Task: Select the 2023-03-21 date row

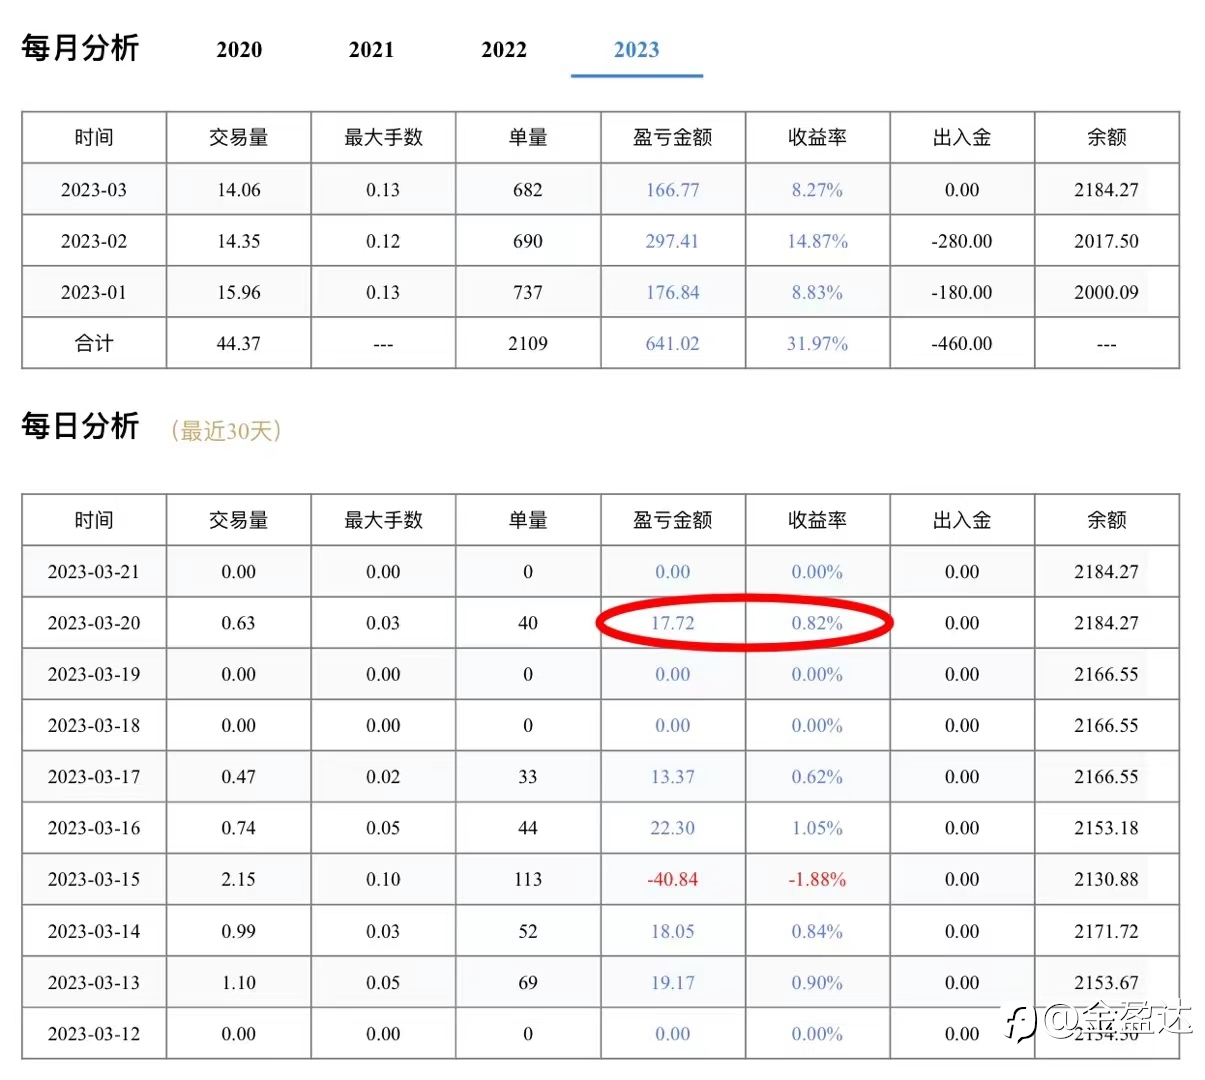Action: [94, 572]
